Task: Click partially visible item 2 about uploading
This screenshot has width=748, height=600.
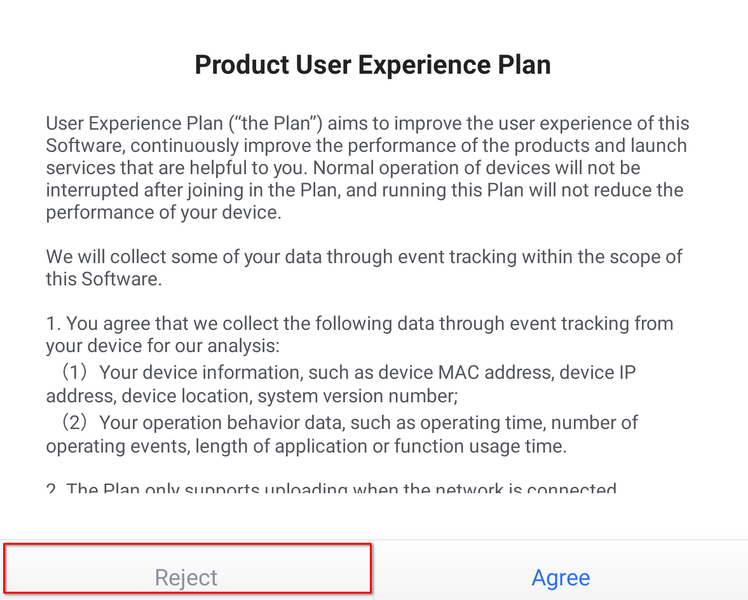Action: click(x=340, y=490)
